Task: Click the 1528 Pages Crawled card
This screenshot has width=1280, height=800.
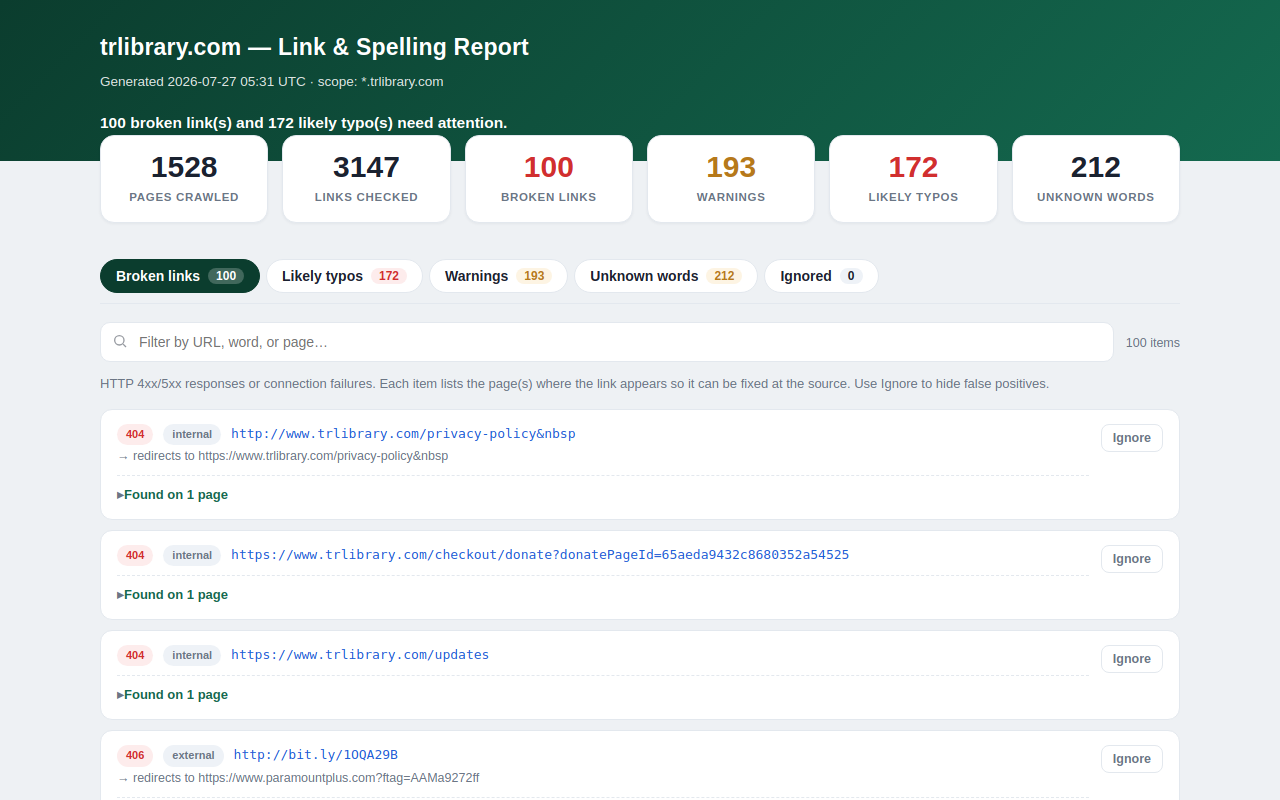Action: pyautogui.click(x=184, y=179)
